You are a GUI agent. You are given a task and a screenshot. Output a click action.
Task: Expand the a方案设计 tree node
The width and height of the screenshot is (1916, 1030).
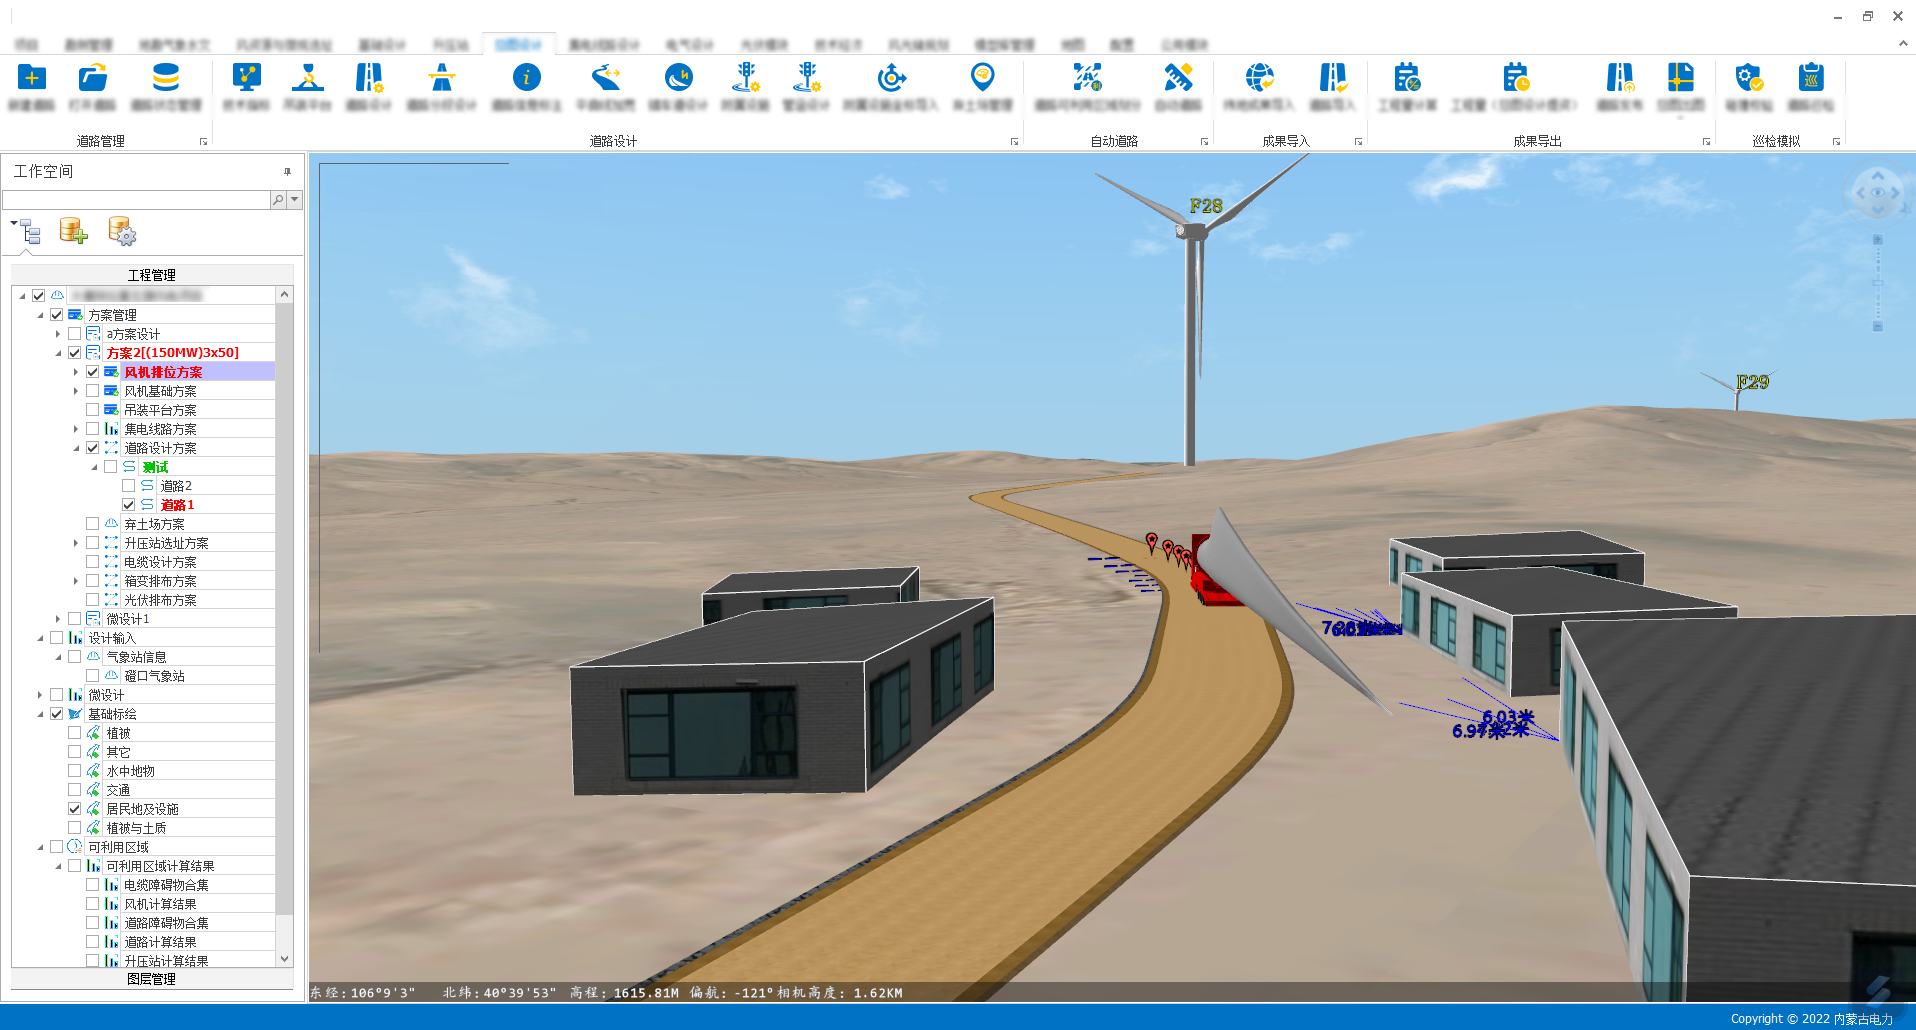pos(58,334)
